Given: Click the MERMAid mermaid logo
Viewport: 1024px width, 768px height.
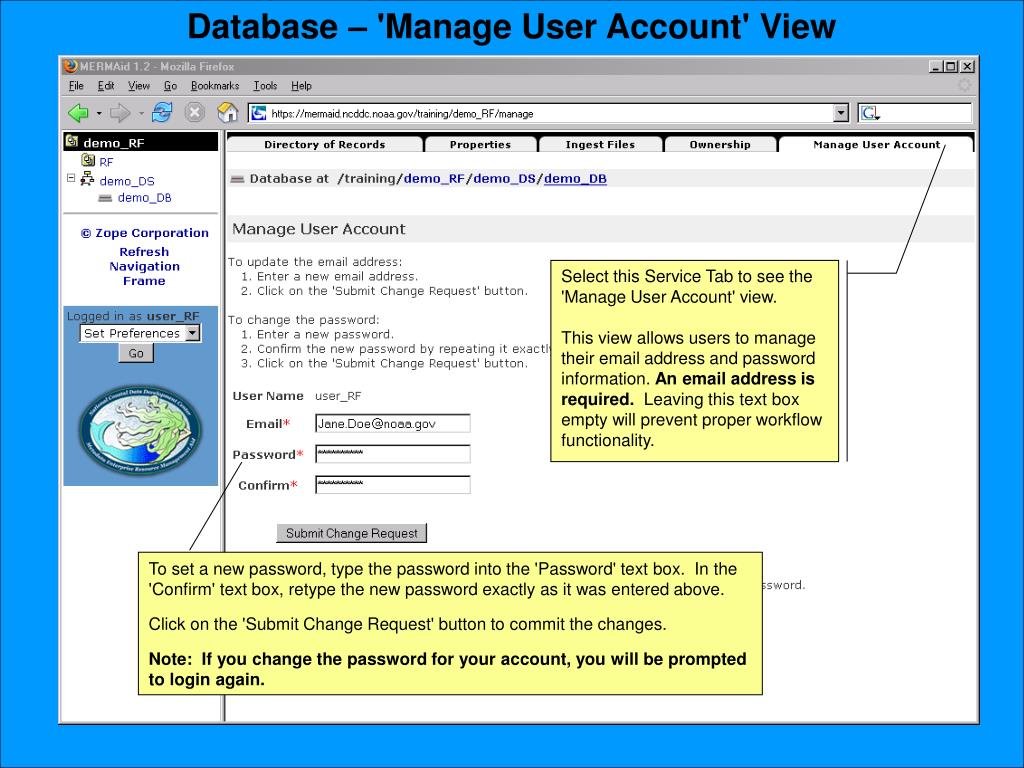Looking at the screenshot, I should click(140, 429).
